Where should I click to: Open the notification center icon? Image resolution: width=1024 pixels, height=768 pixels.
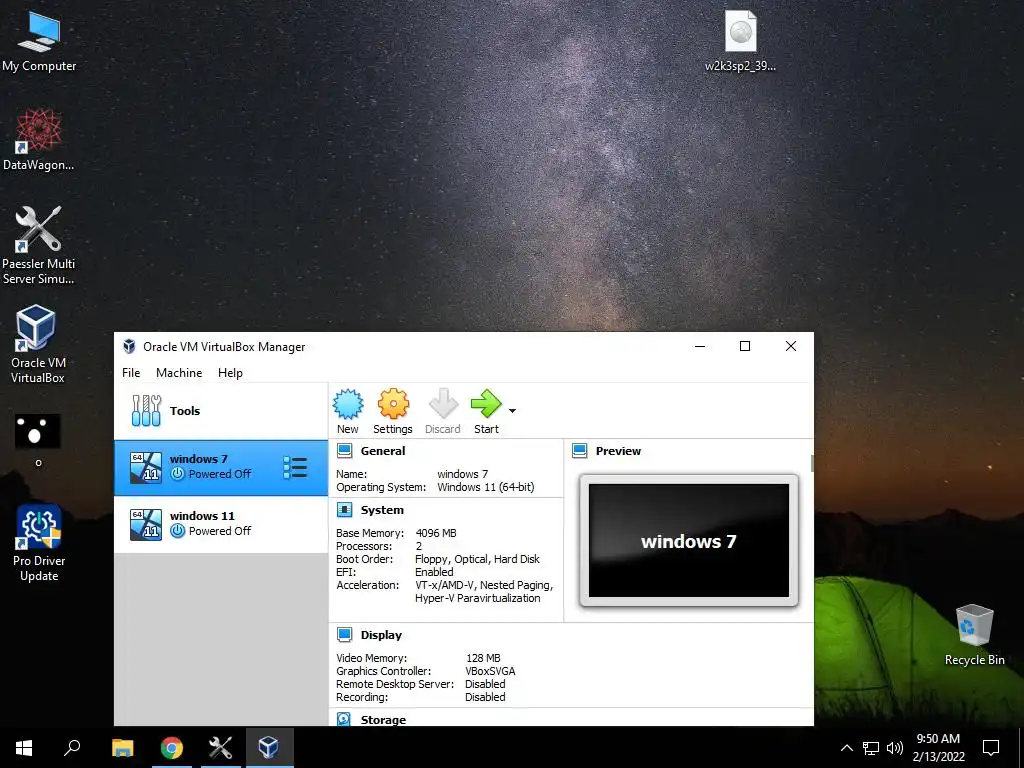coord(991,748)
